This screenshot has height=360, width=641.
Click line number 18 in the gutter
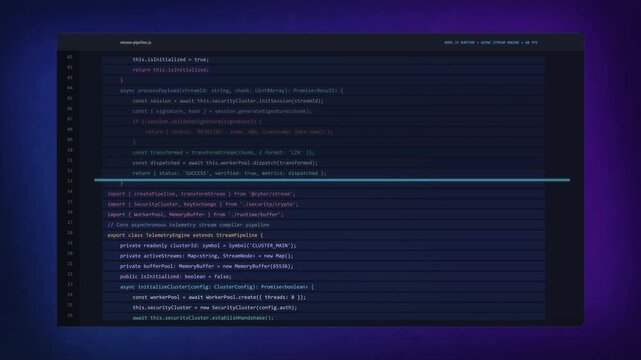pyautogui.click(x=70, y=233)
